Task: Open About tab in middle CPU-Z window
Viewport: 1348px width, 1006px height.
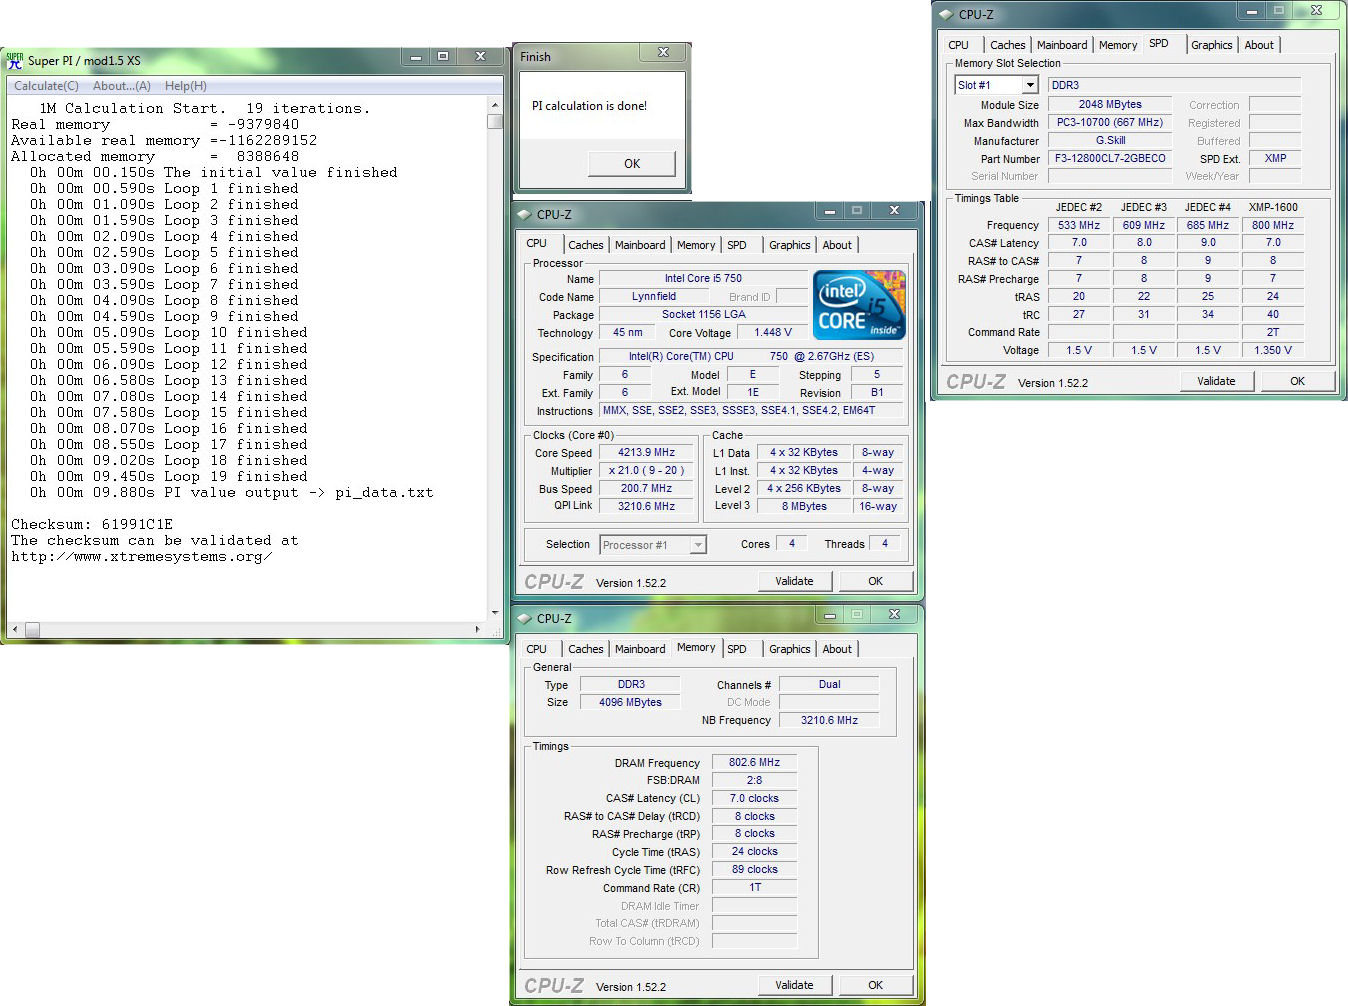Action: (838, 245)
